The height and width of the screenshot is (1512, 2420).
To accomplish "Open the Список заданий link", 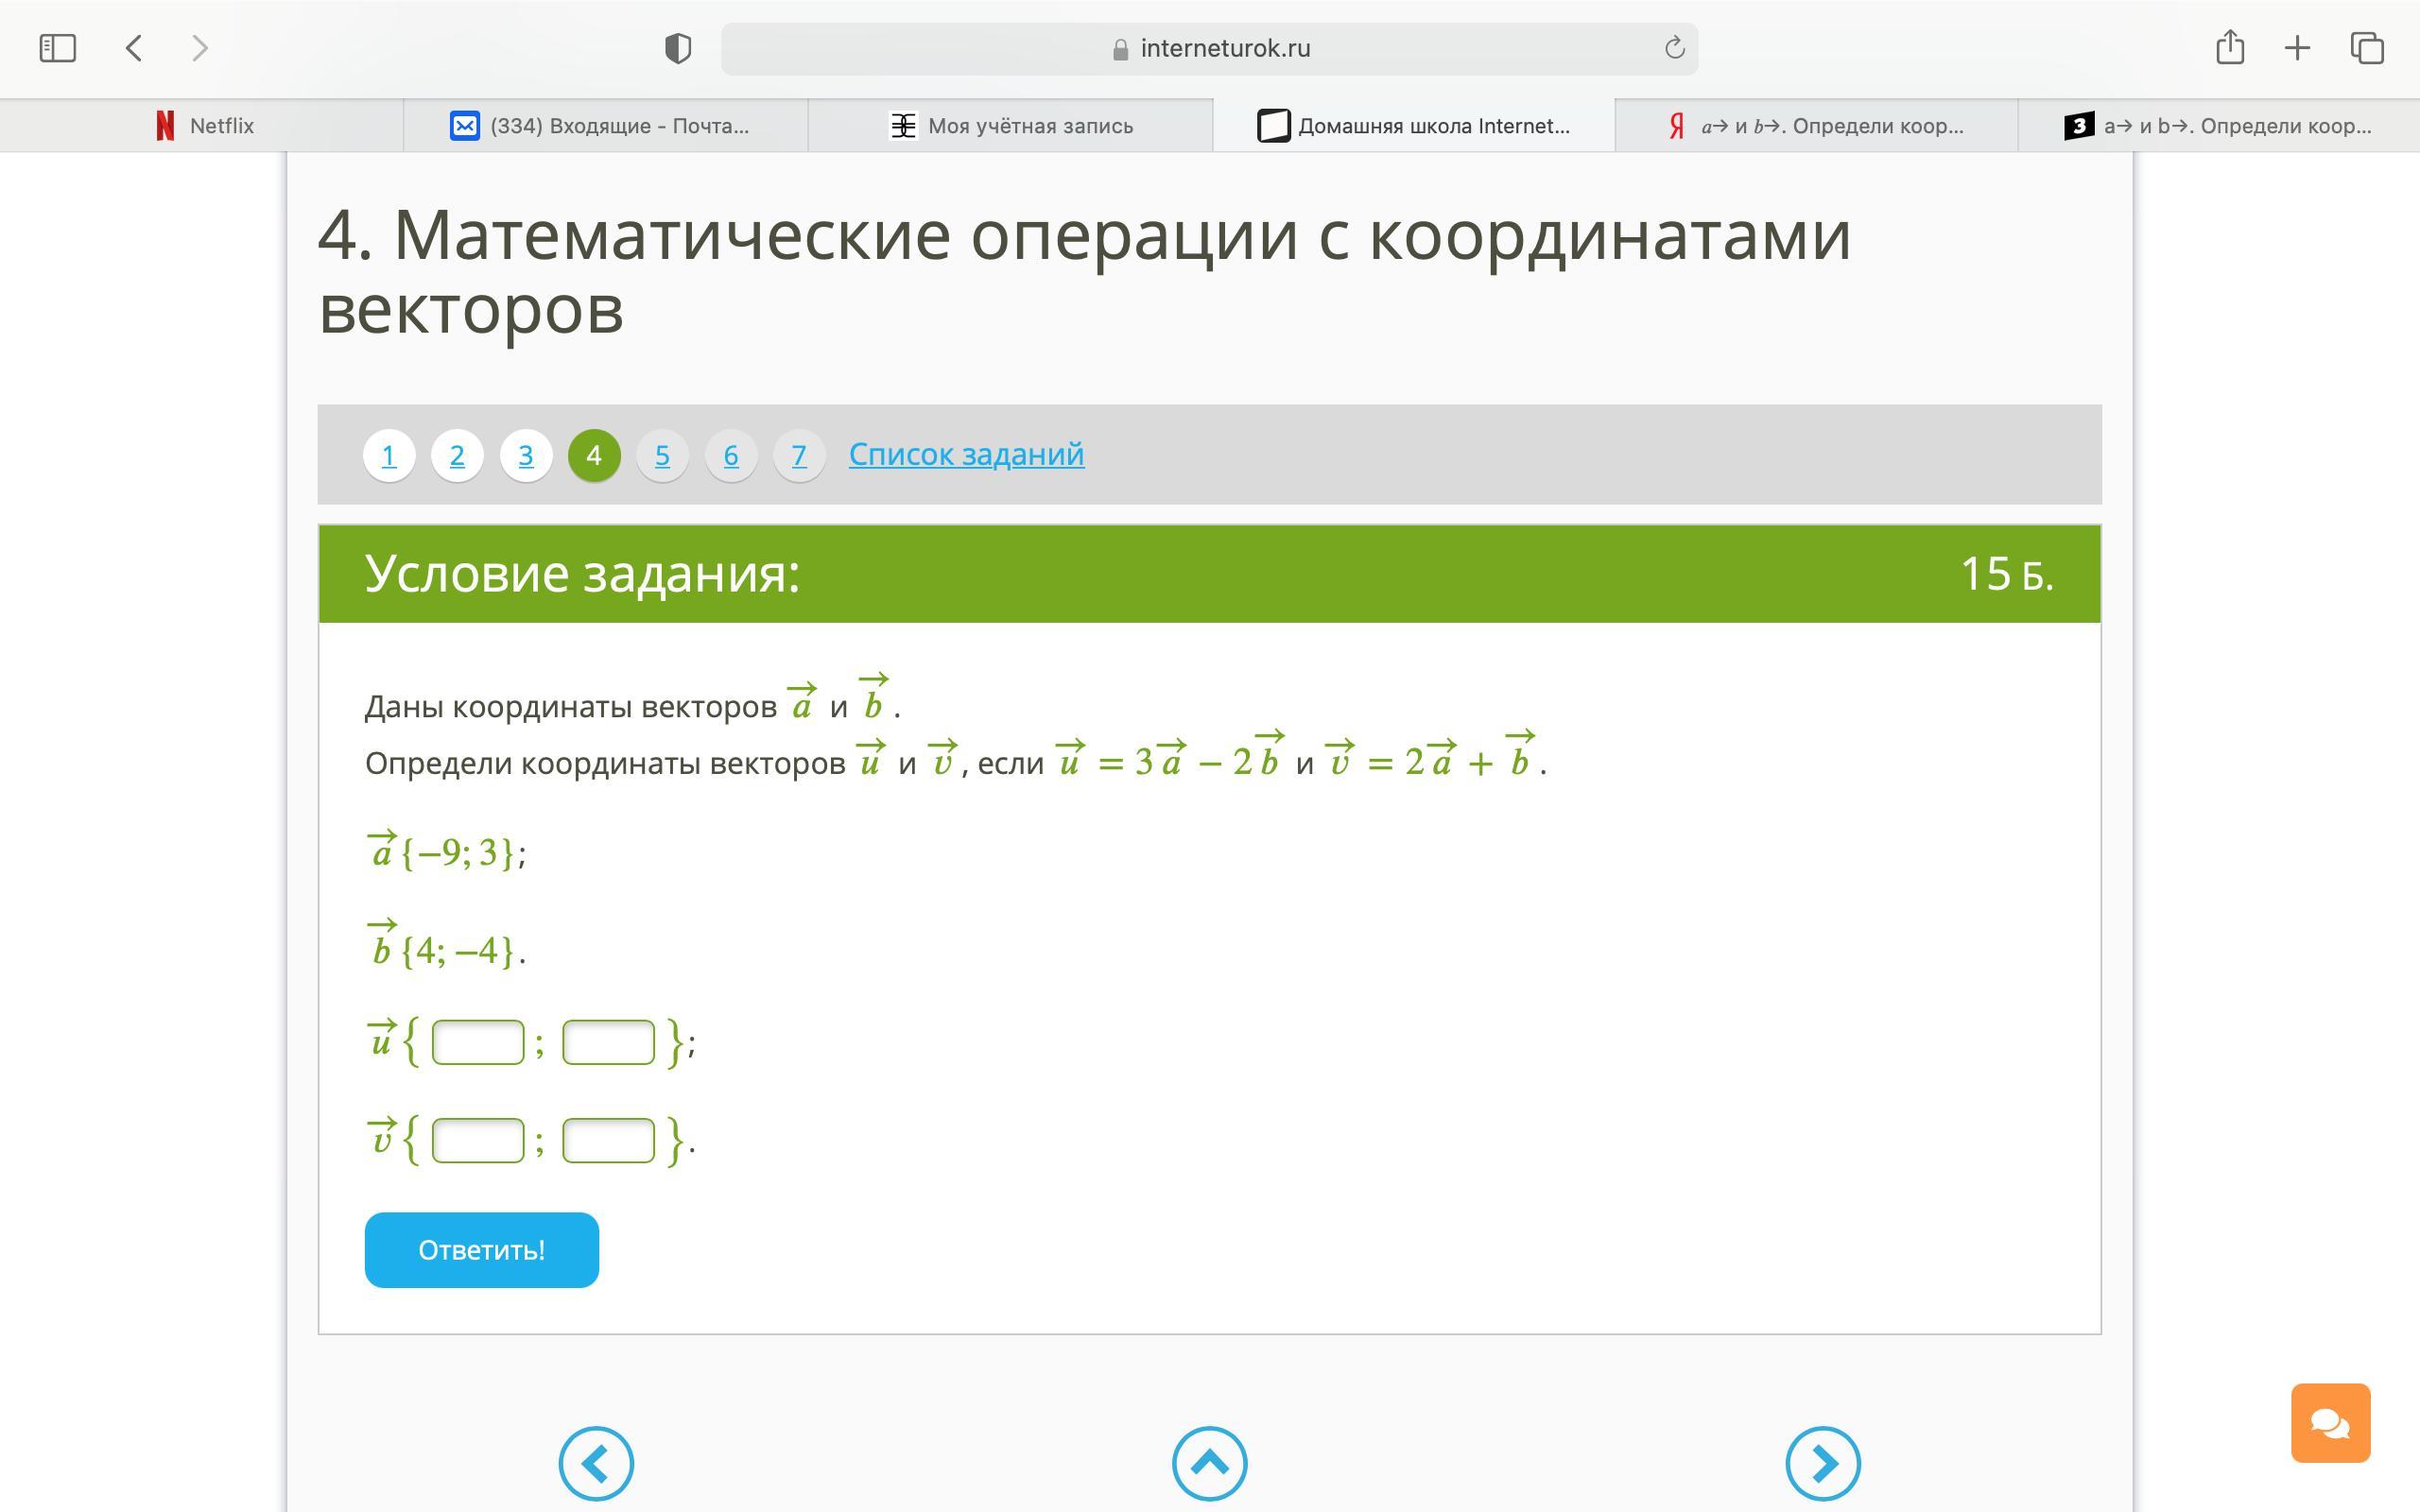I will coord(966,454).
